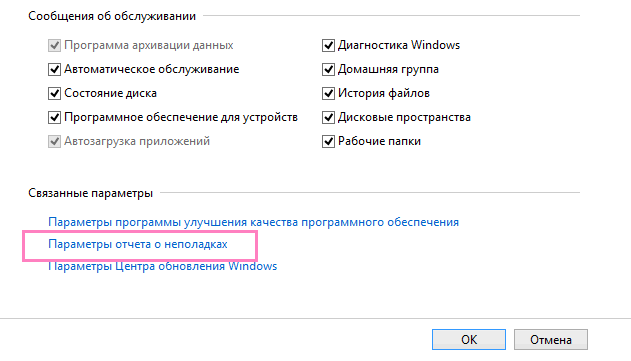Toggle the Домашняя группа checkbox
Image resolution: width=631 pixels, height=361 pixels.
click(x=328, y=69)
